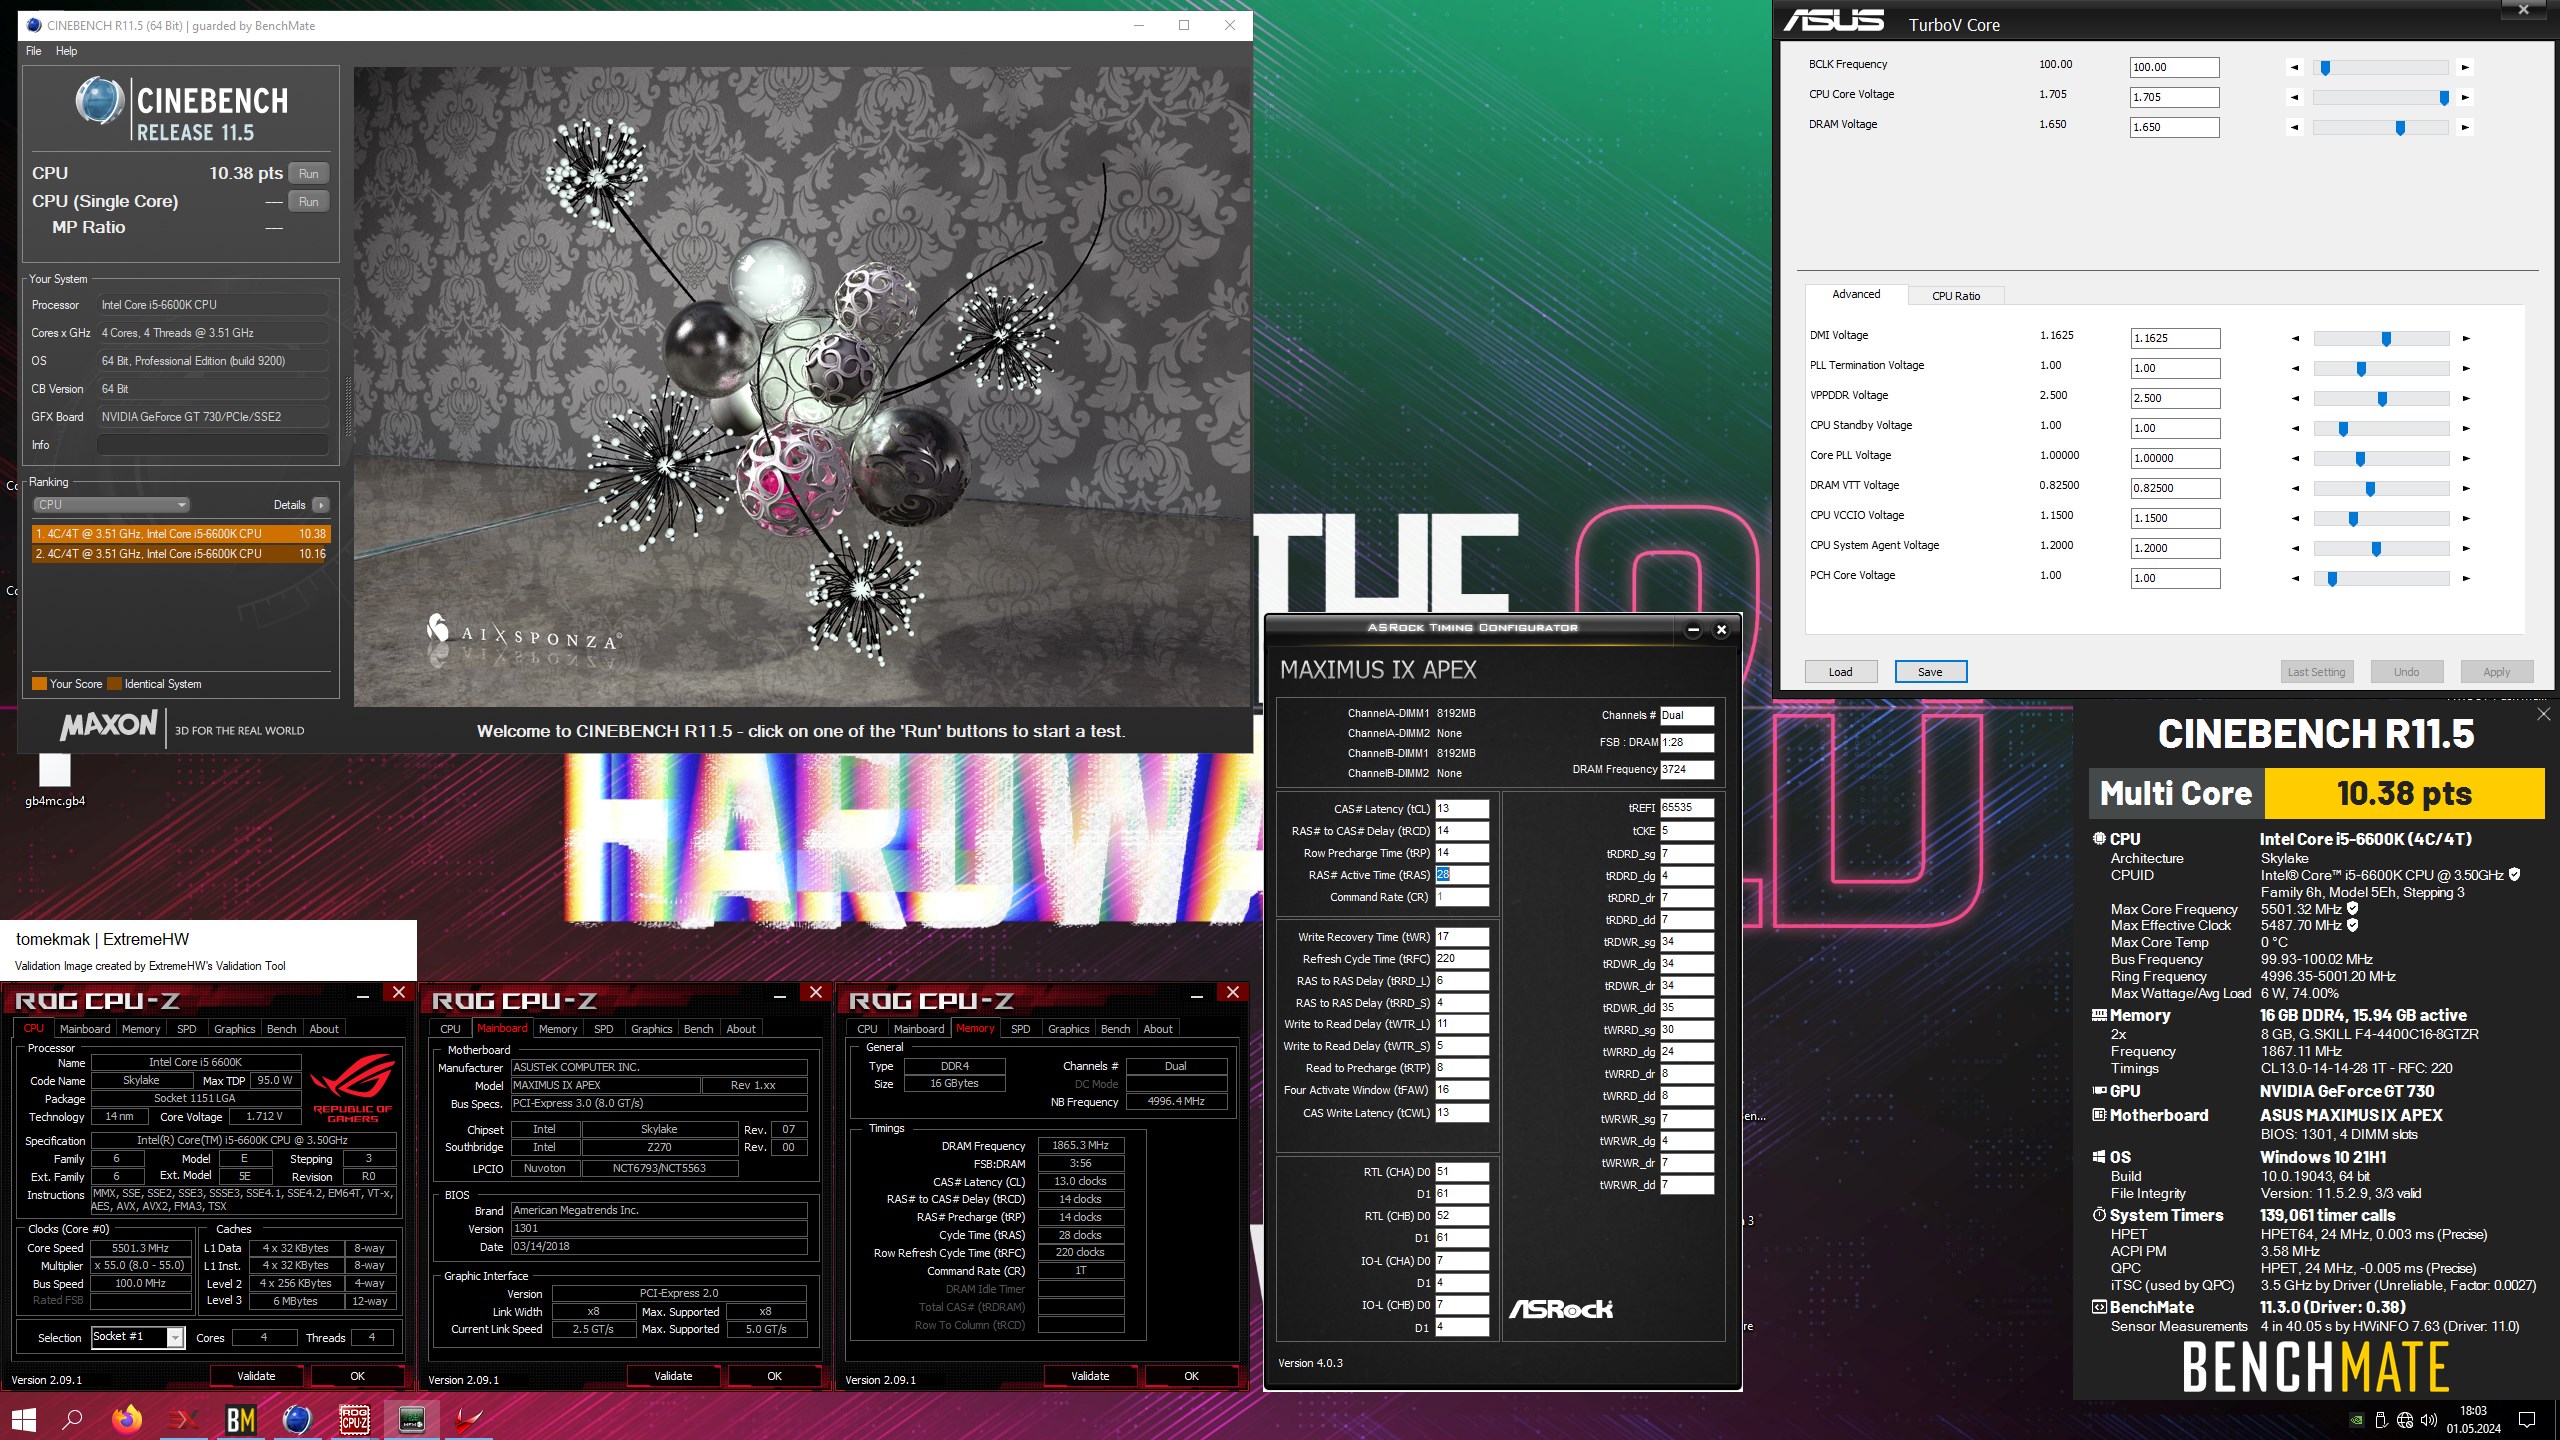Minimize the ASRock Timing Configurator
Viewport: 2560px width, 1440px height.
pyautogui.click(x=1693, y=630)
